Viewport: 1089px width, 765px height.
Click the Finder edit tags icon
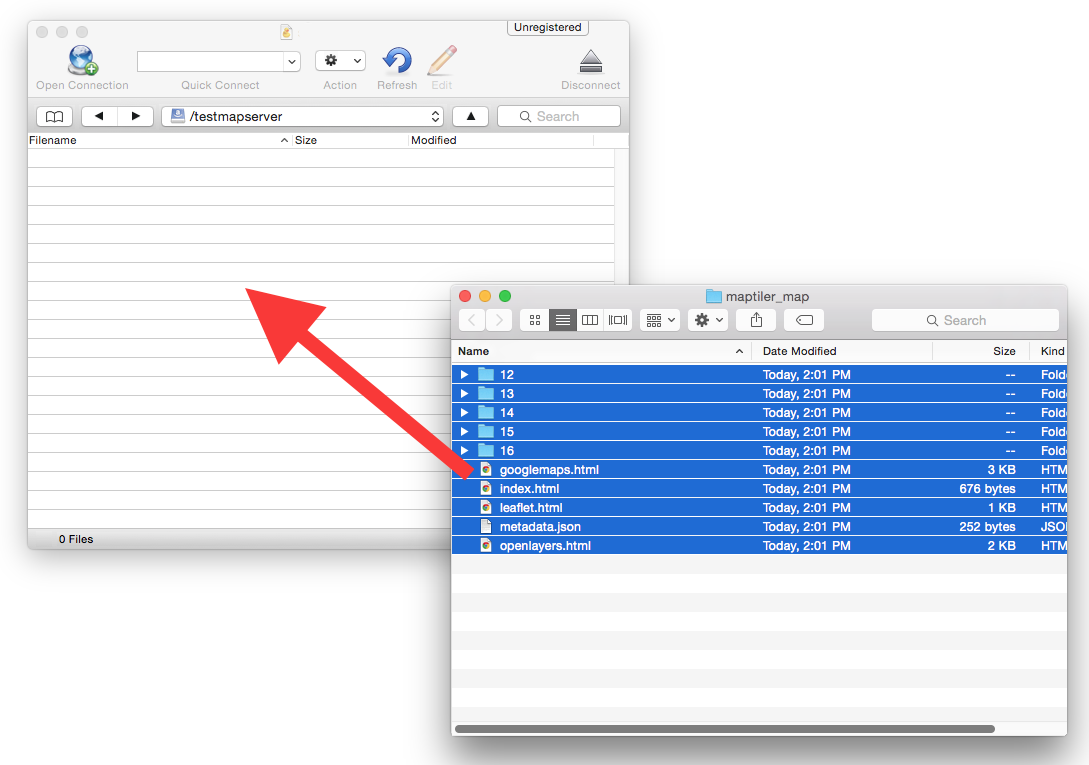tap(804, 320)
